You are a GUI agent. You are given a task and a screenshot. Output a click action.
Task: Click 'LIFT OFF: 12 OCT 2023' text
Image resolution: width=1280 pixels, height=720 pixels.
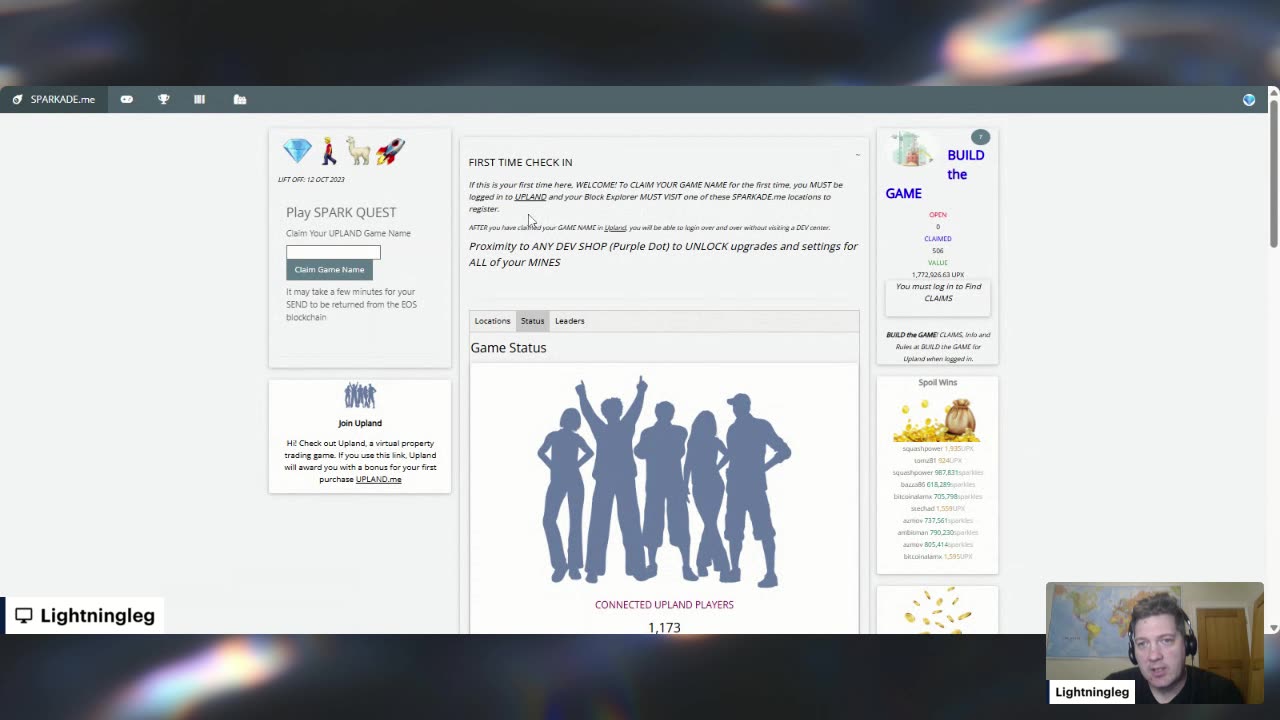point(311,180)
